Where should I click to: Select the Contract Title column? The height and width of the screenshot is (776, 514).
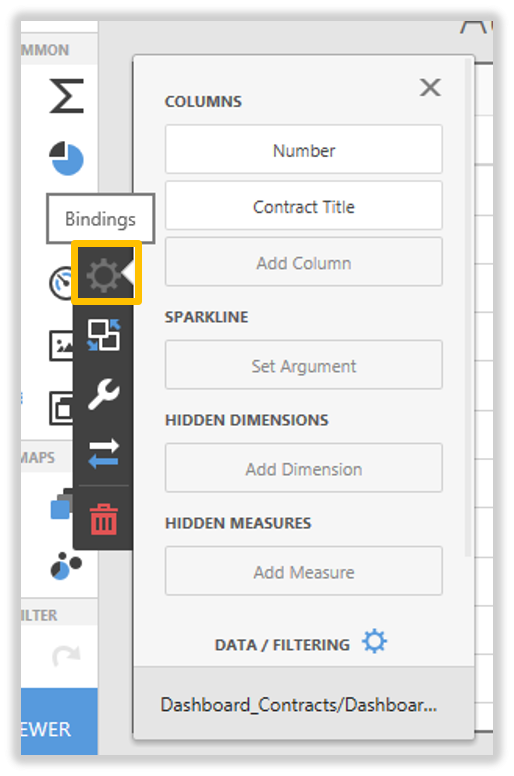(x=304, y=206)
